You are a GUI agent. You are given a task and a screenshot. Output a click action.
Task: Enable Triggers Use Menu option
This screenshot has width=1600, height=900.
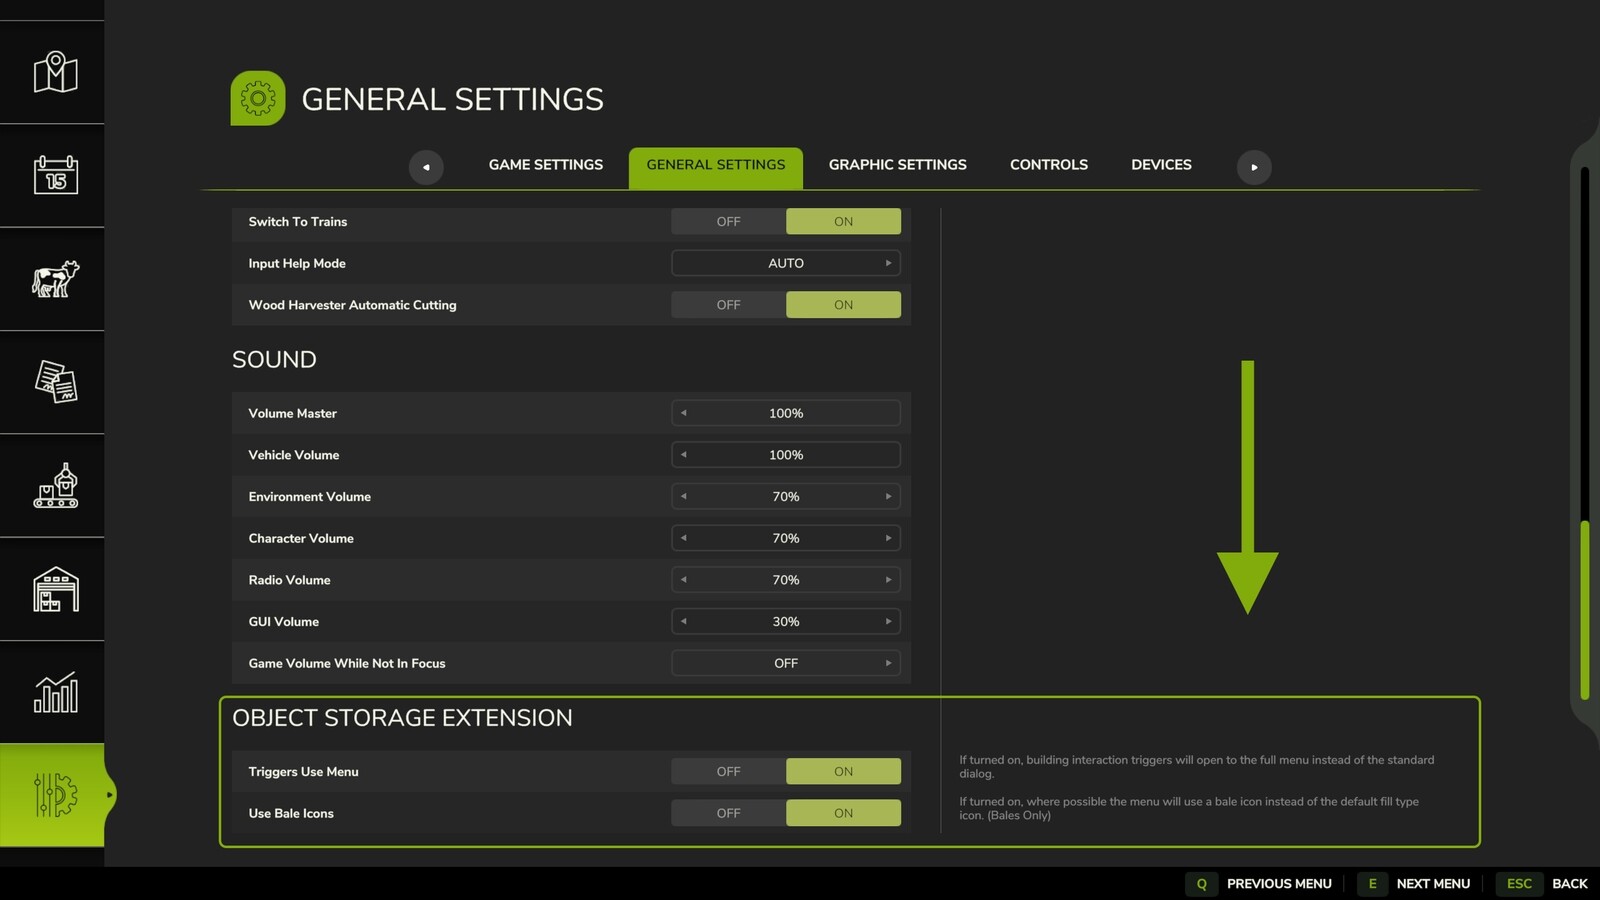point(843,771)
